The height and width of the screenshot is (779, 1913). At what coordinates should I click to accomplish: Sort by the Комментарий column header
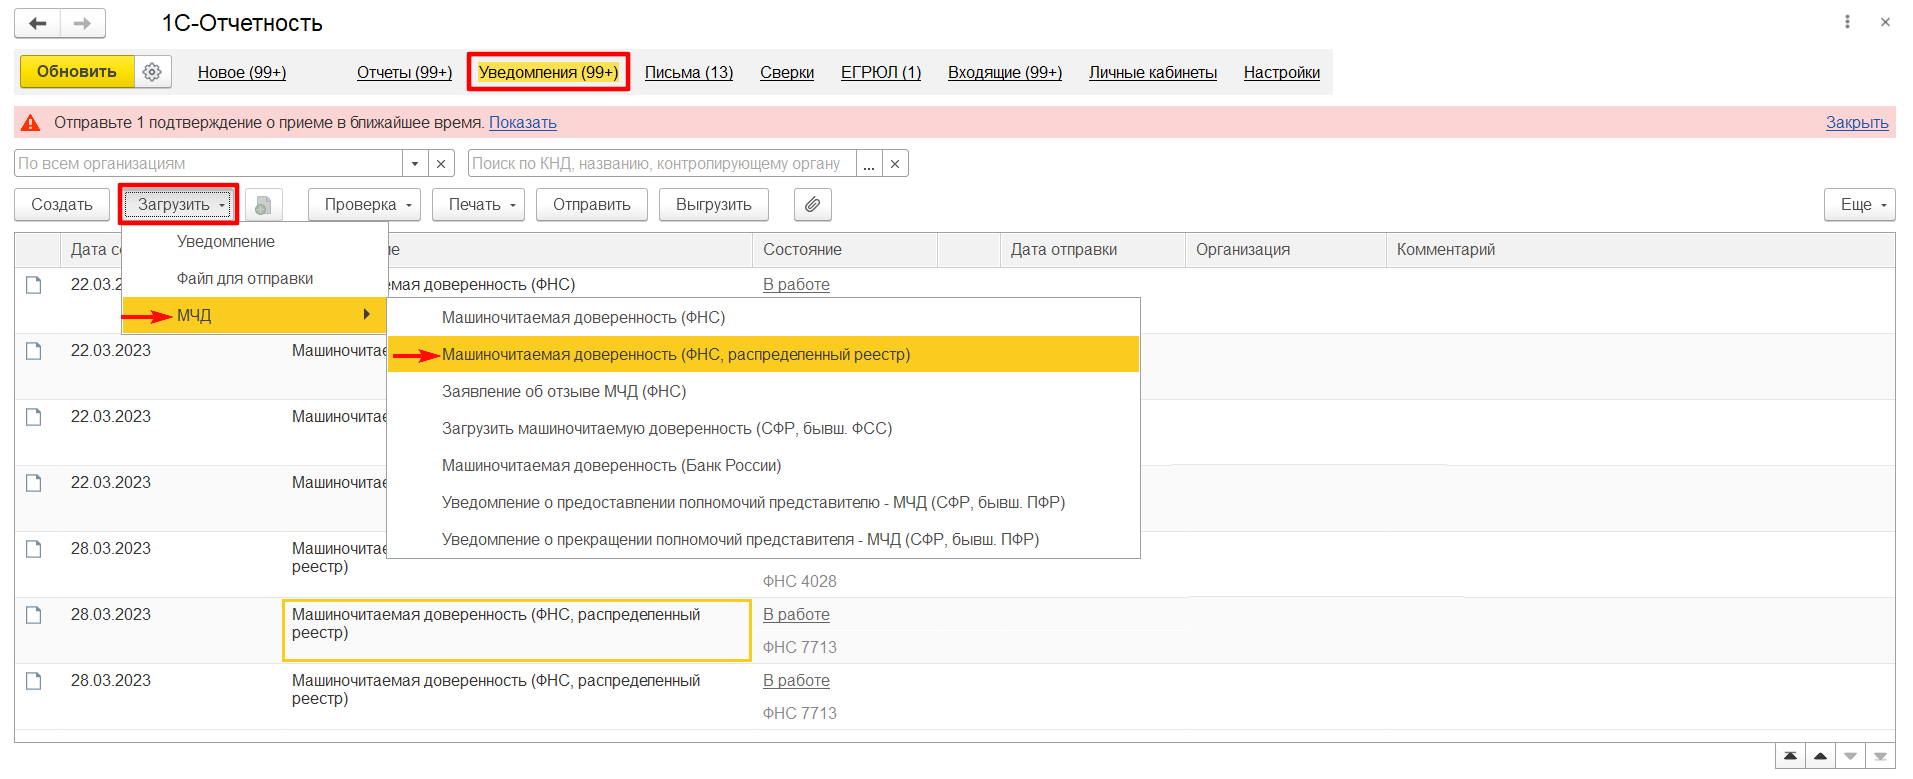[x=1641, y=250]
